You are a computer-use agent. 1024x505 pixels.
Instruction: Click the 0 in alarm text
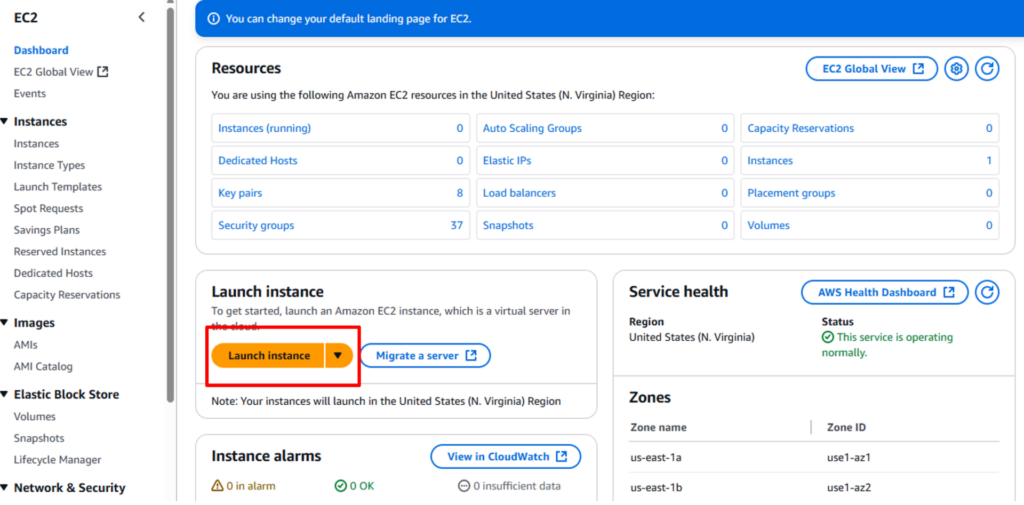(x=251, y=486)
